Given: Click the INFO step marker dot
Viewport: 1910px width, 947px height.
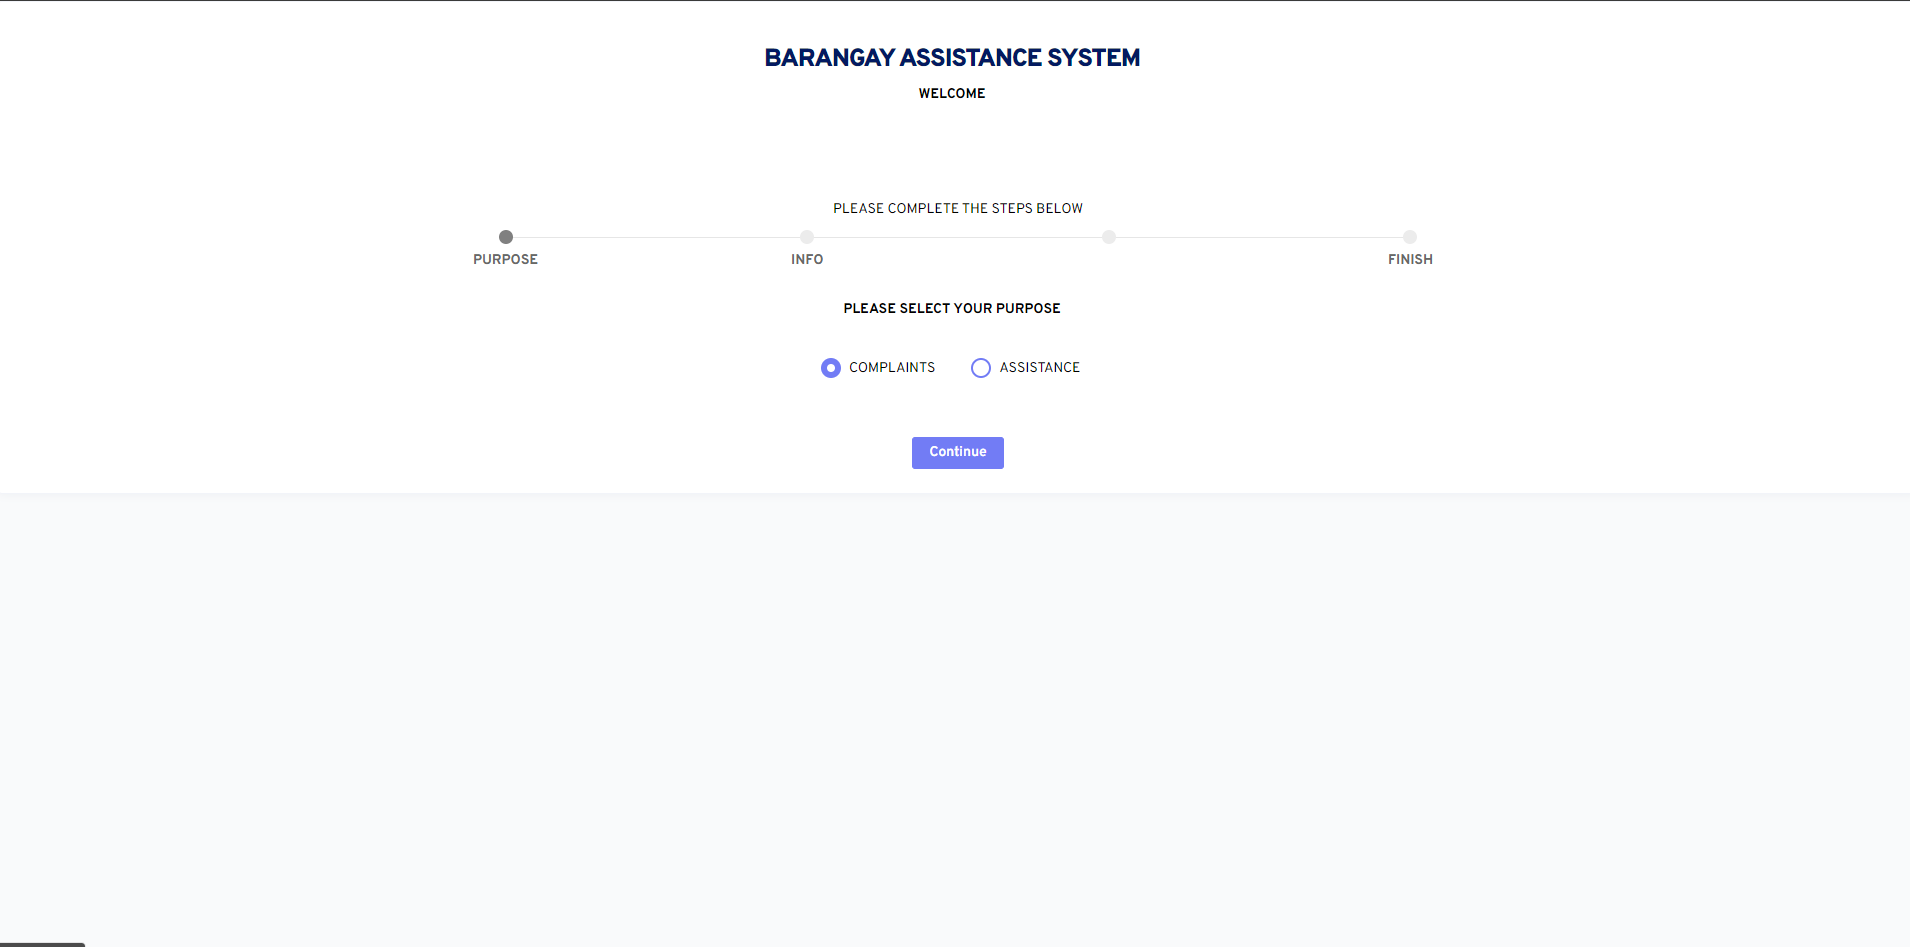Looking at the screenshot, I should tap(807, 237).
